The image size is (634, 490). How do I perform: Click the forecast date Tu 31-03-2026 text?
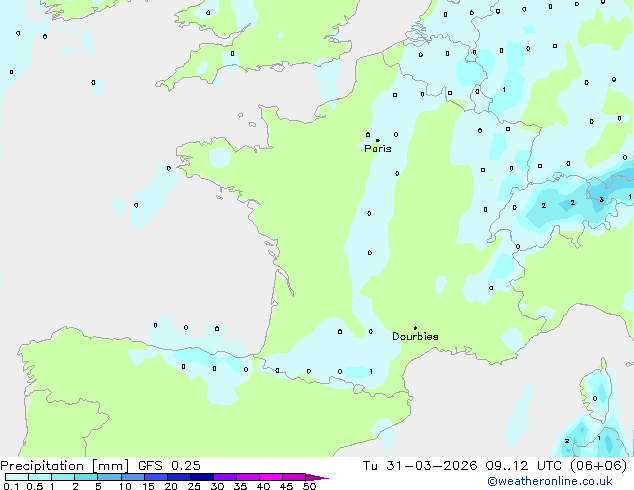coord(420,466)
